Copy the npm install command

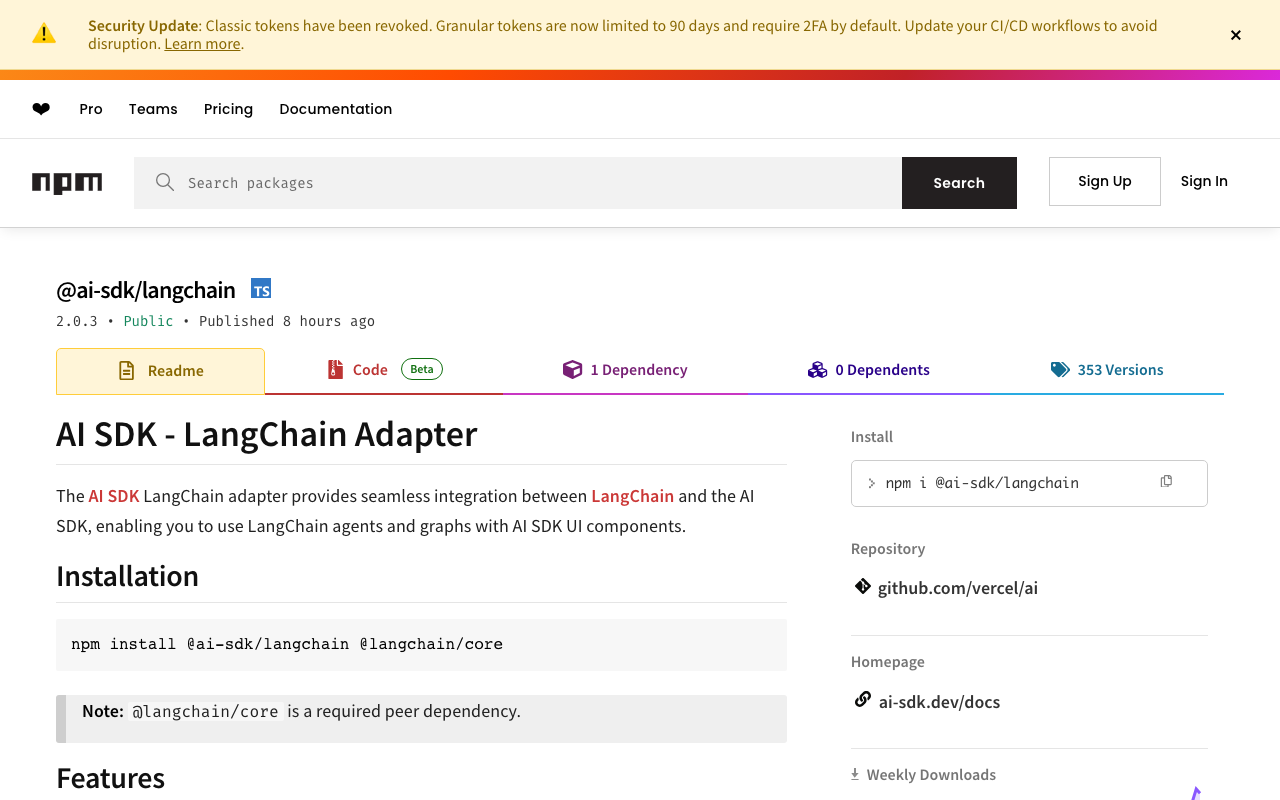pyautogui.click(x=1166, y=482)
